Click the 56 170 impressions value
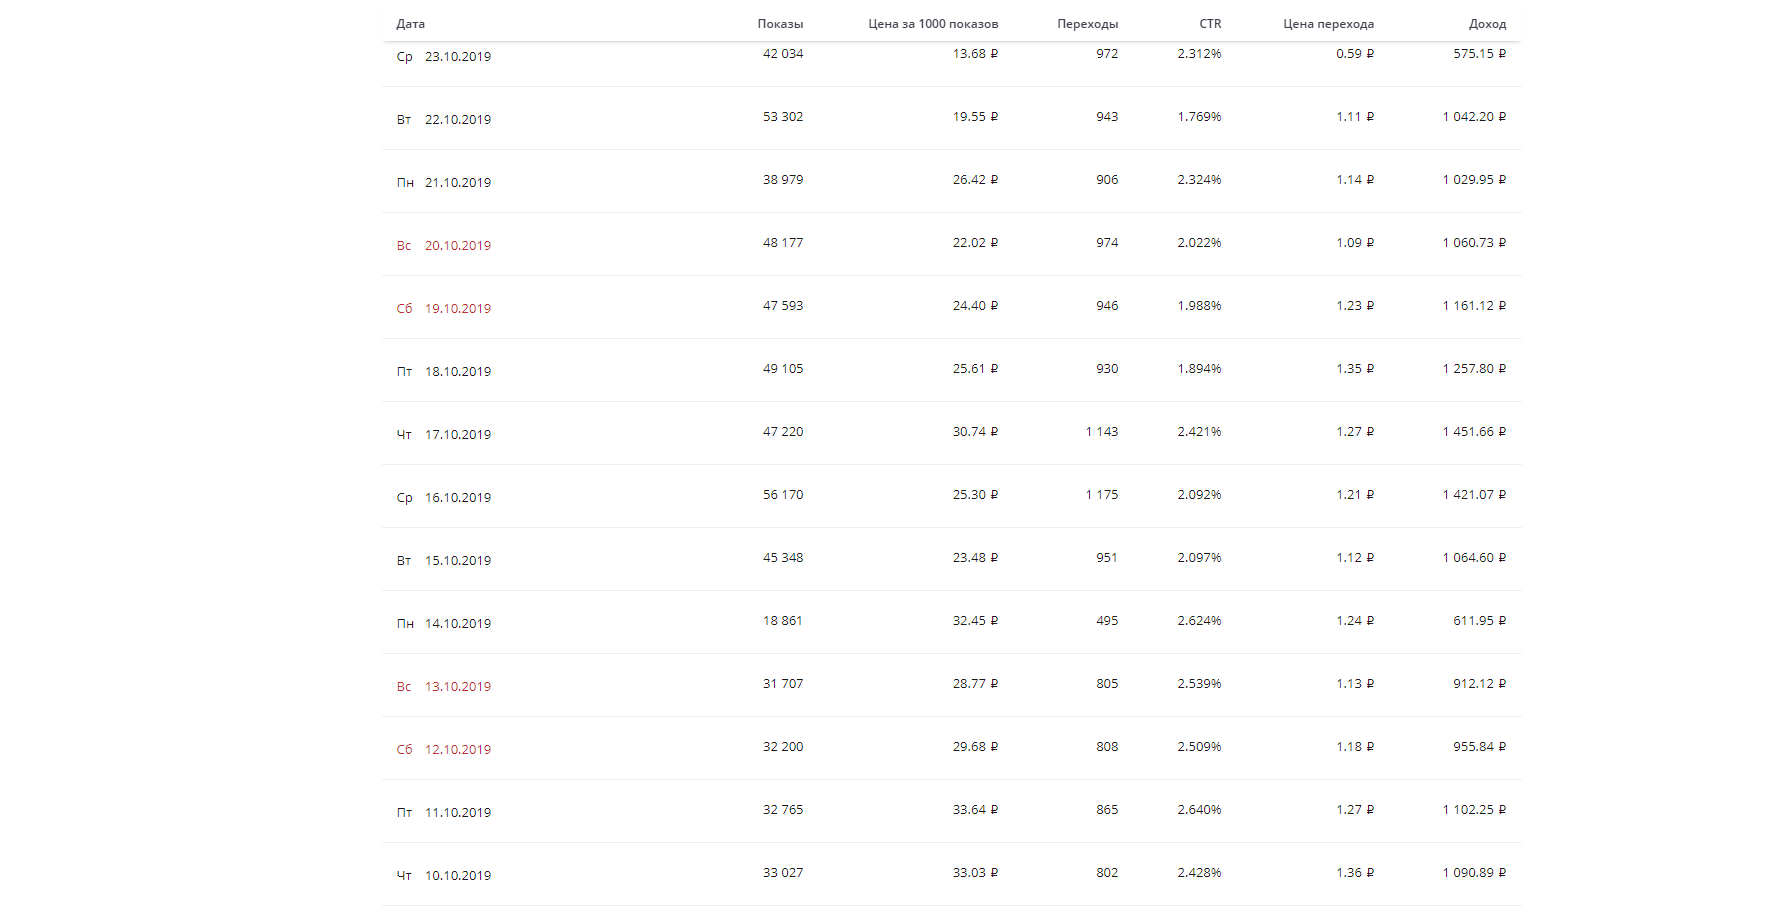Screen dimensions: 1773x921 [783, 495]
